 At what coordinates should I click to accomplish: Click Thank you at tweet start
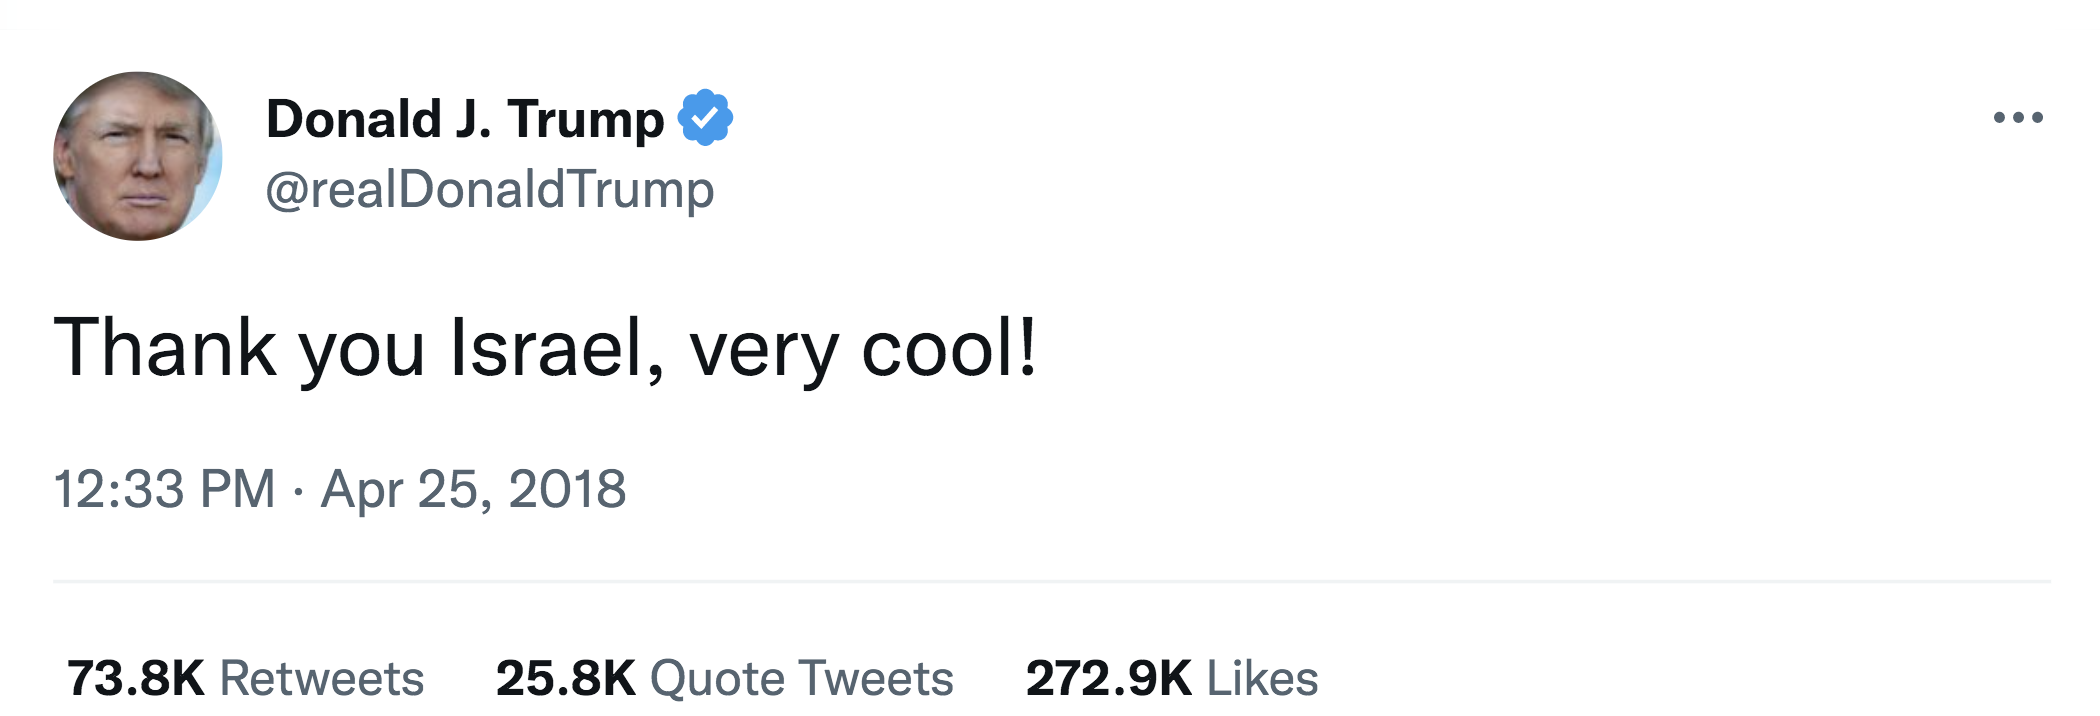click(x=240, y=350)
